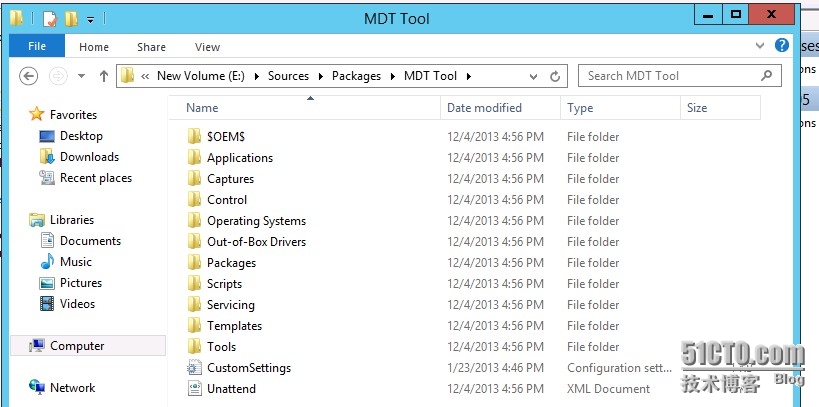
Task: Expand the ribbon with the chevron
Action: (760, 46)
